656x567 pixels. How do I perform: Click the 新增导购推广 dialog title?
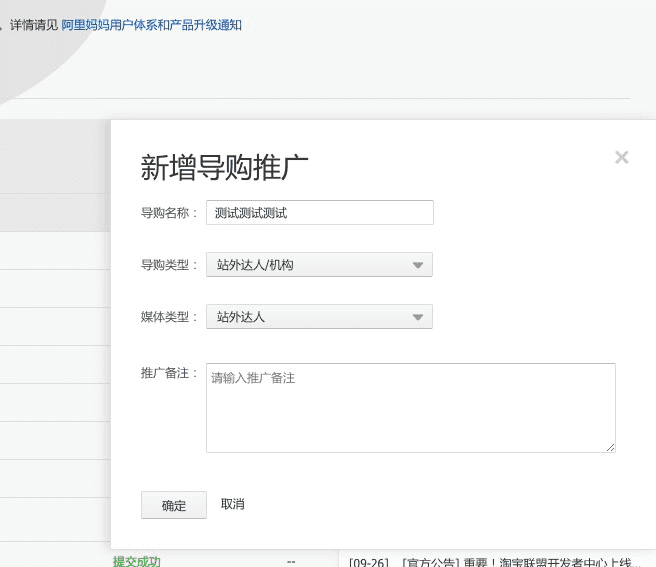pyautogui.click(x=224, y=167)
